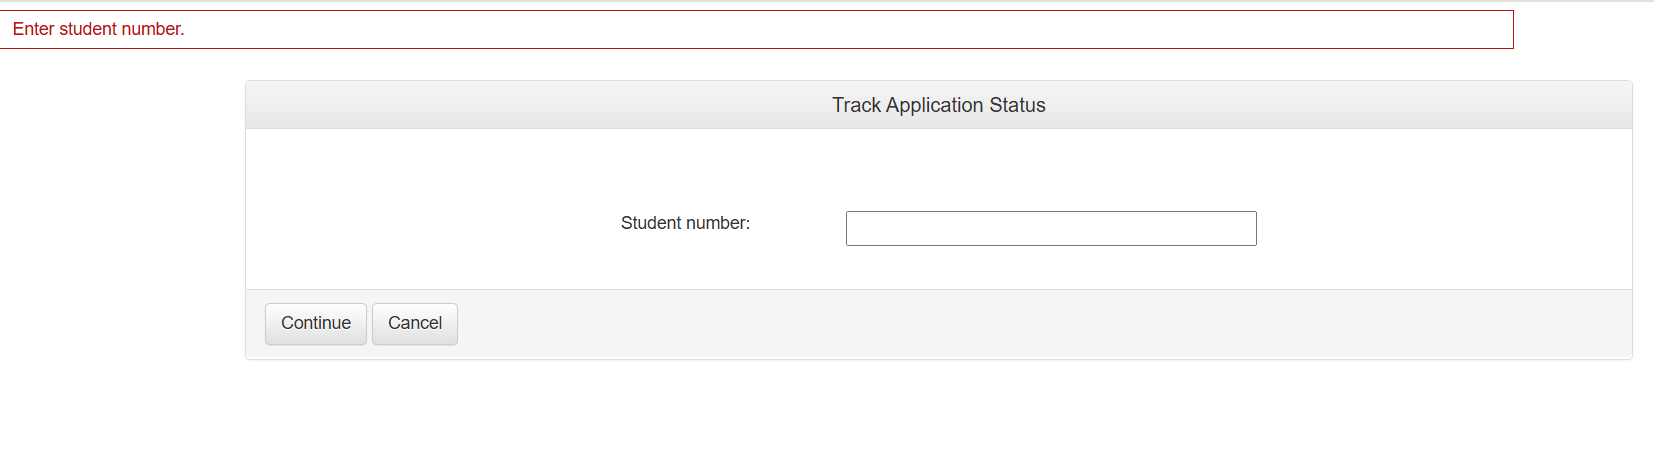Click inside the empty student number box
This screenshot has height=471, width=1654.
[x=1050, y=228]
